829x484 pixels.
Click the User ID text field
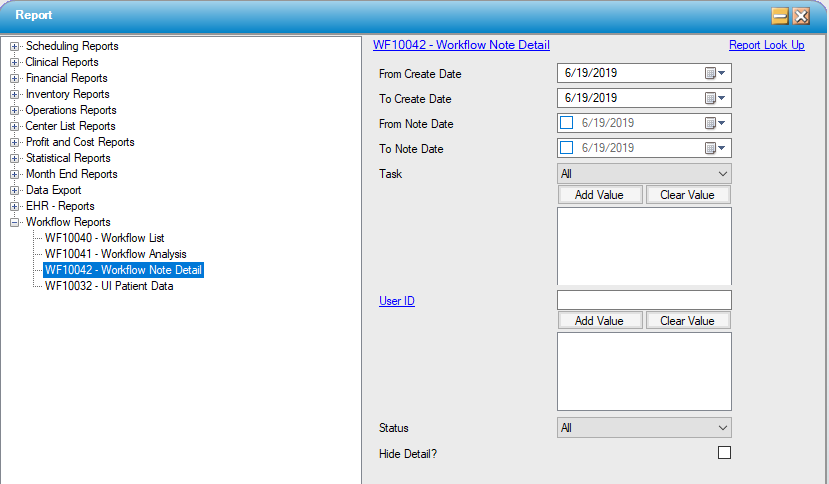[x=643, y=300]
